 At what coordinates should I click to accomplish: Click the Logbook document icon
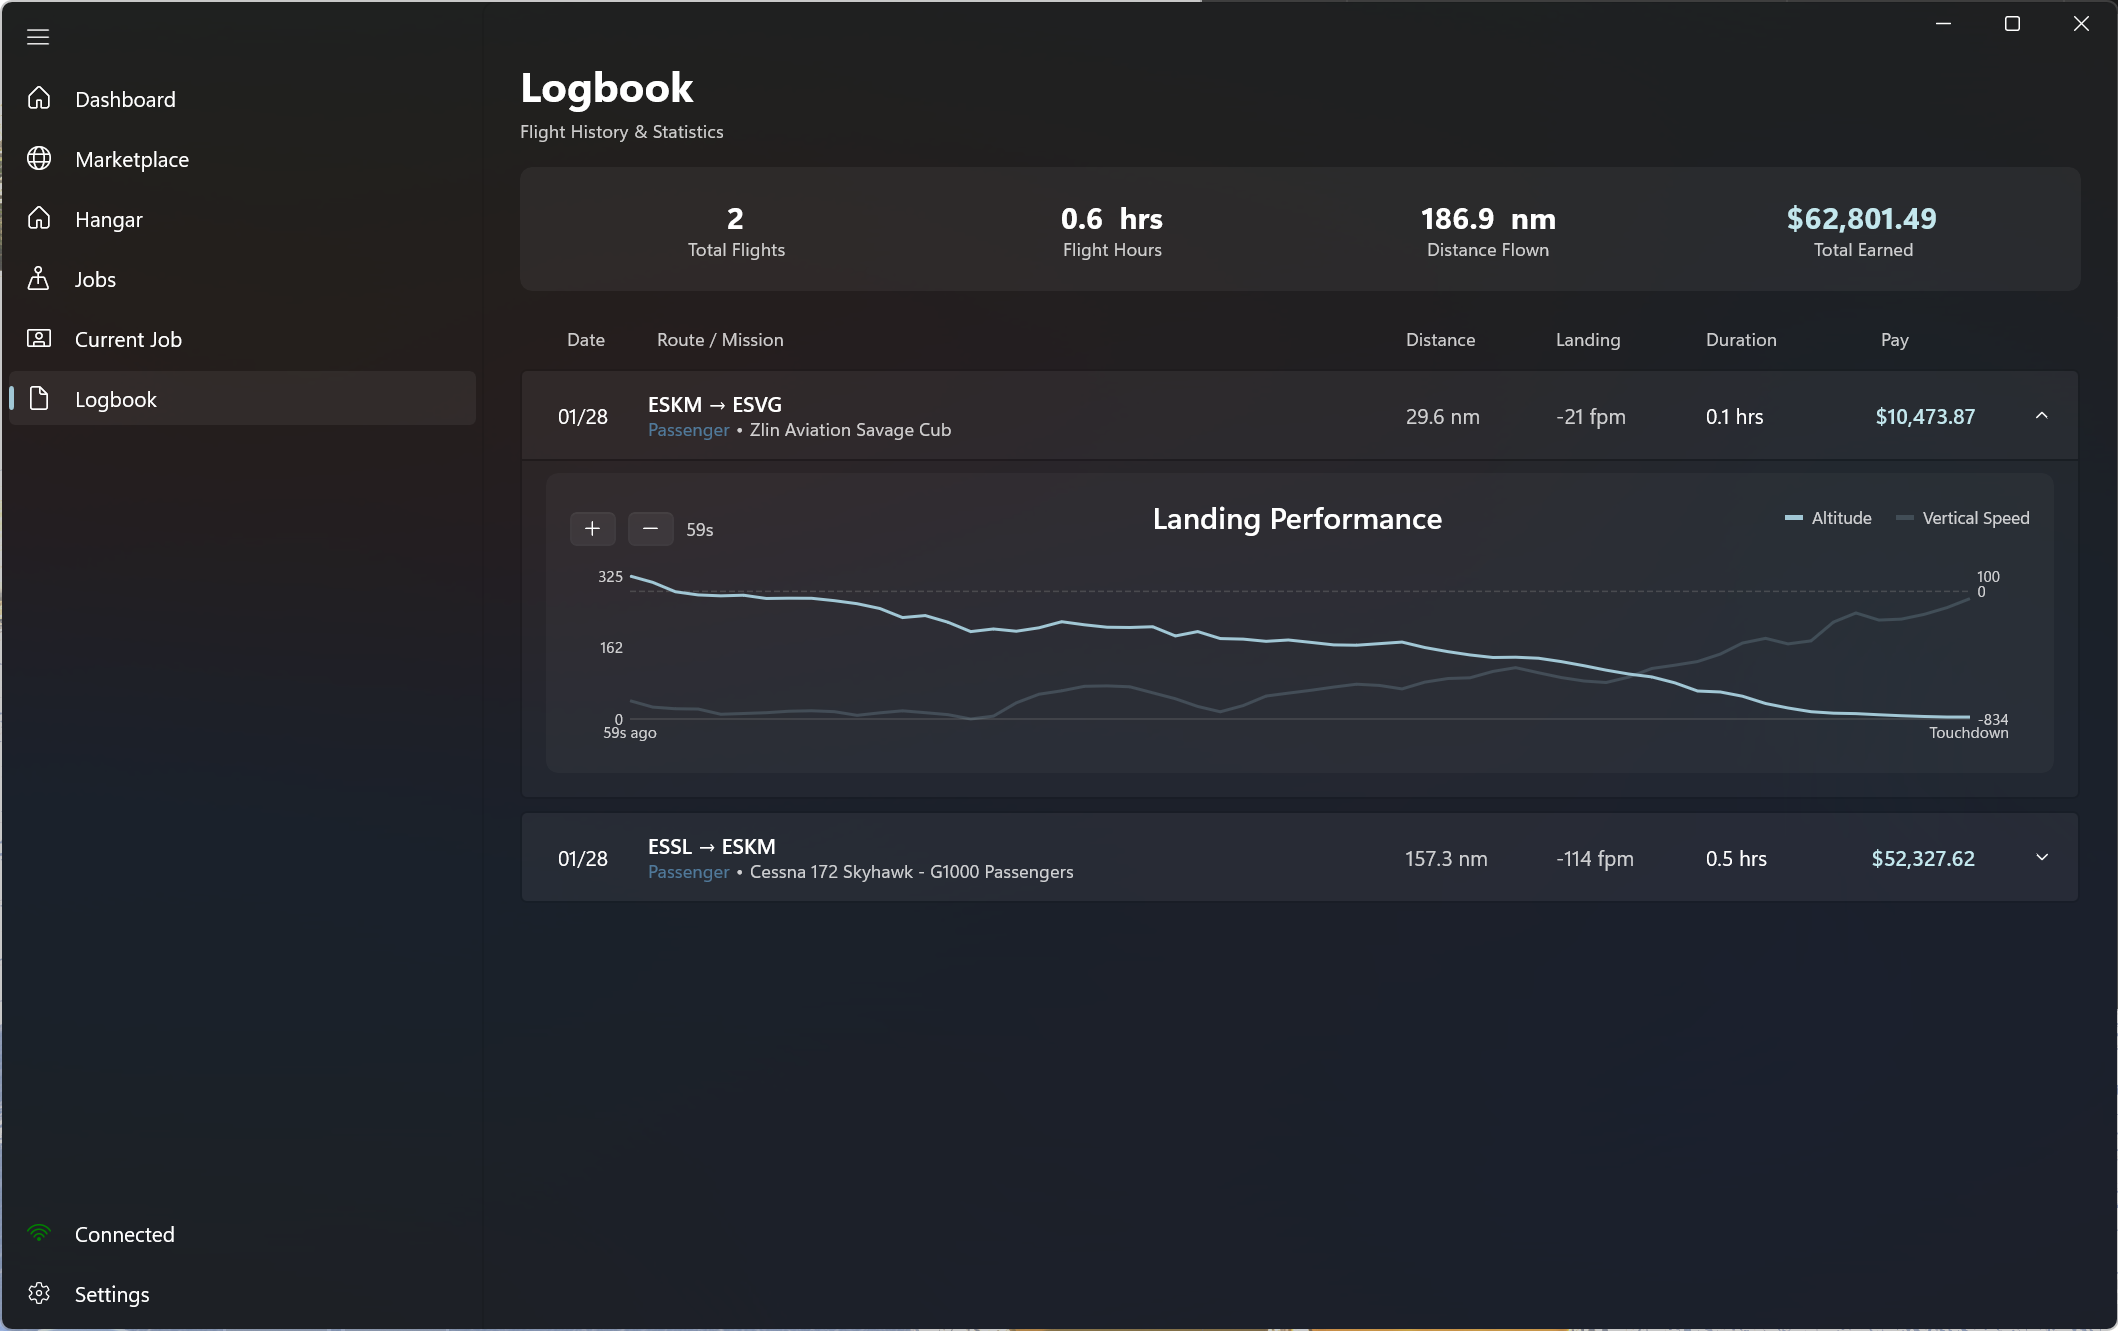(39, 398)
